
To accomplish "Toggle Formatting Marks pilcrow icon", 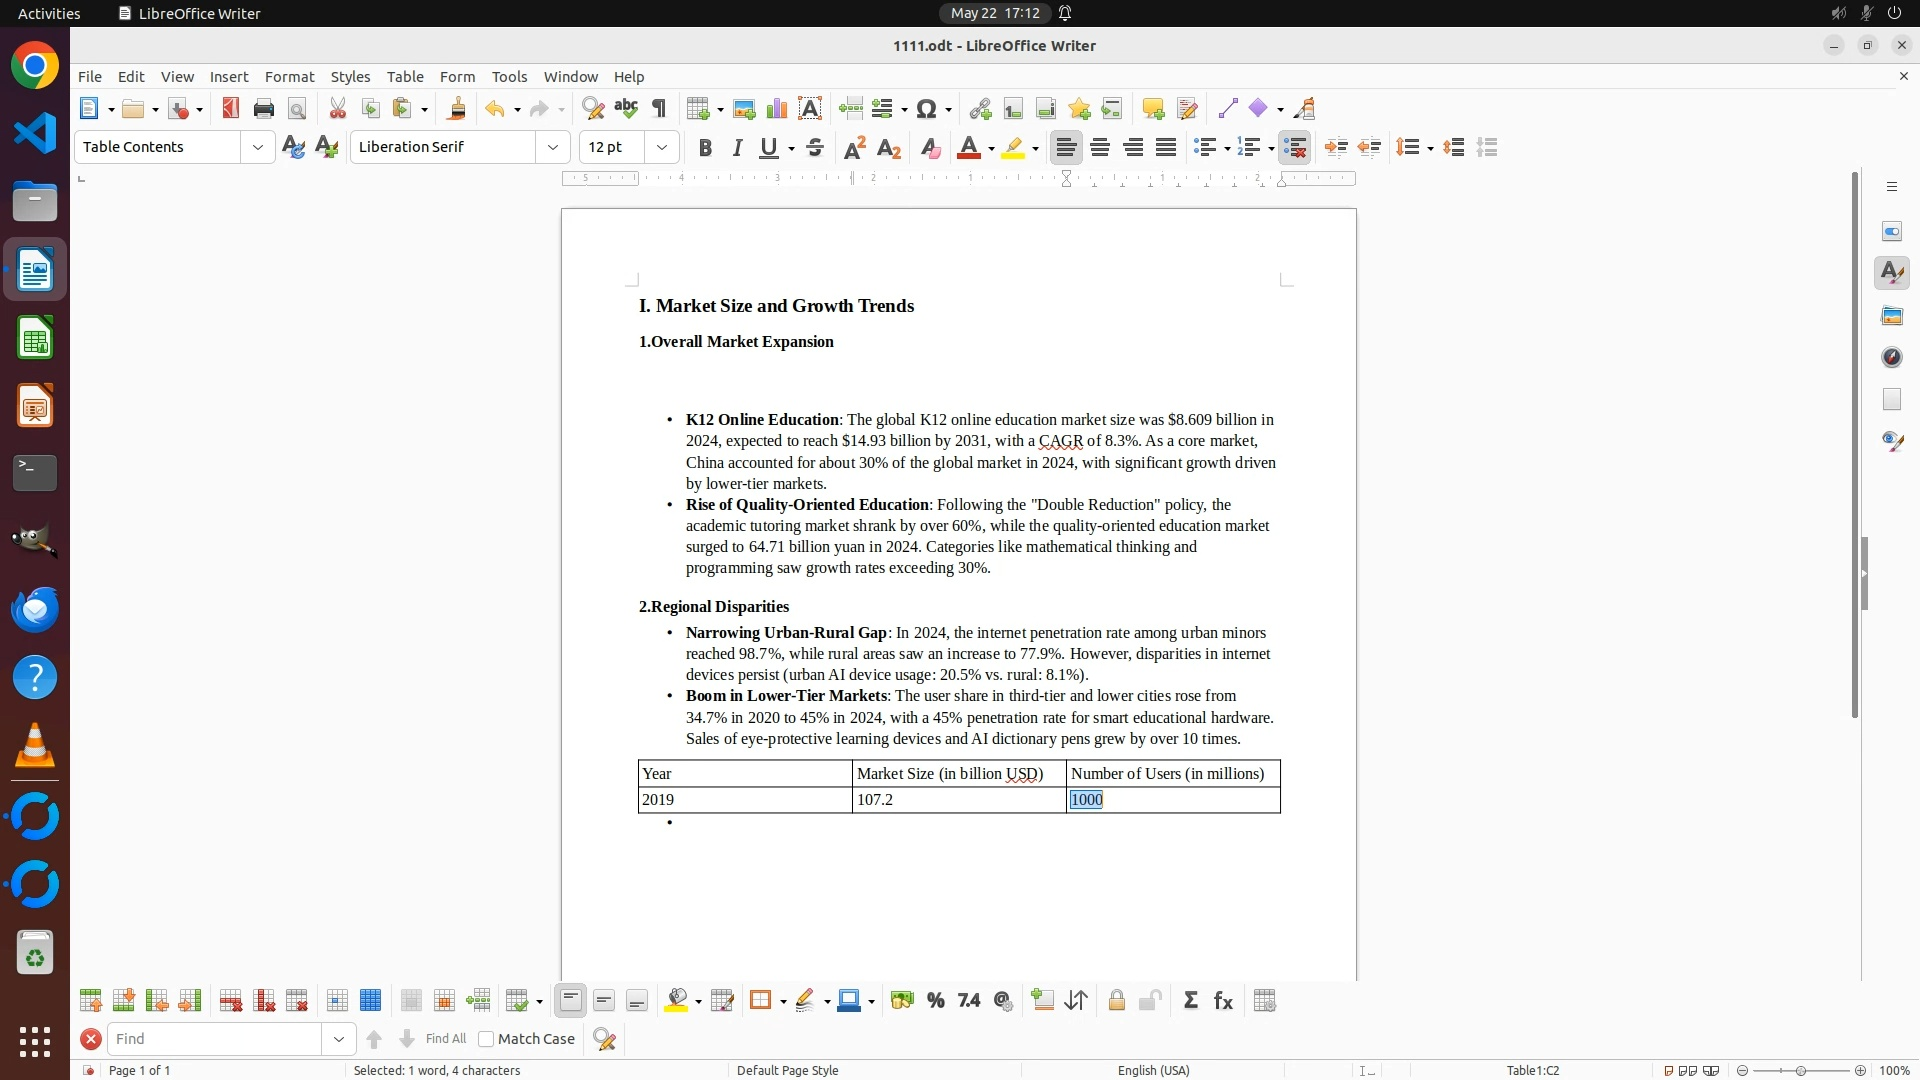I will pyautogui.click(x=659, y=109).
